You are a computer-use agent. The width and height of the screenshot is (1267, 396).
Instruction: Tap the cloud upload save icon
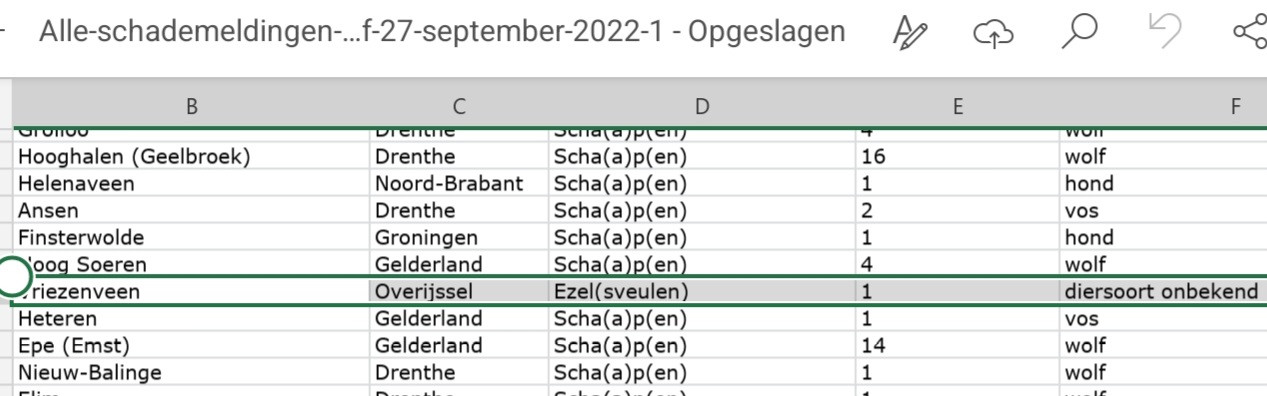pos(993,34)
